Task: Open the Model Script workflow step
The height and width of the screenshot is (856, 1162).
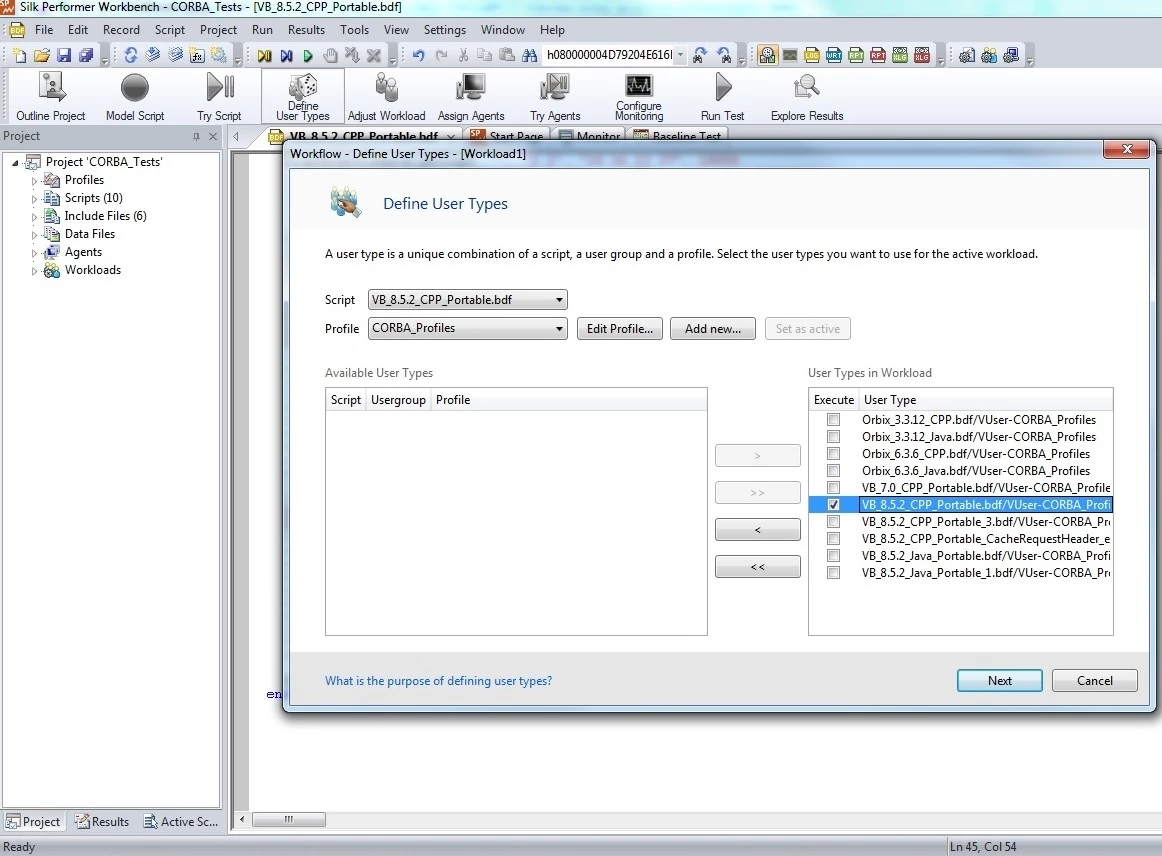Action: click(135, 96)
